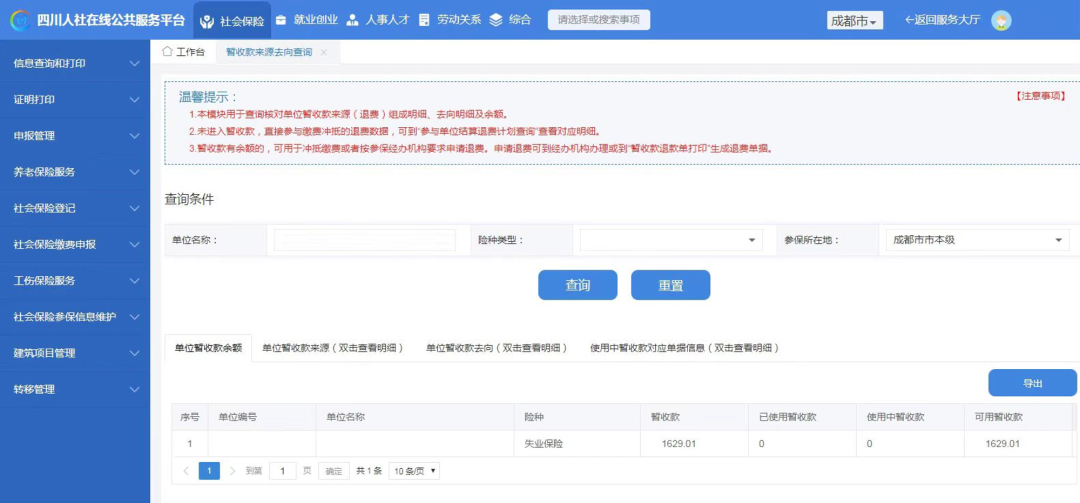1080x503 pixels.
Task: Open the 10 条/页 page size dropdown
Action: pos(414,471)
